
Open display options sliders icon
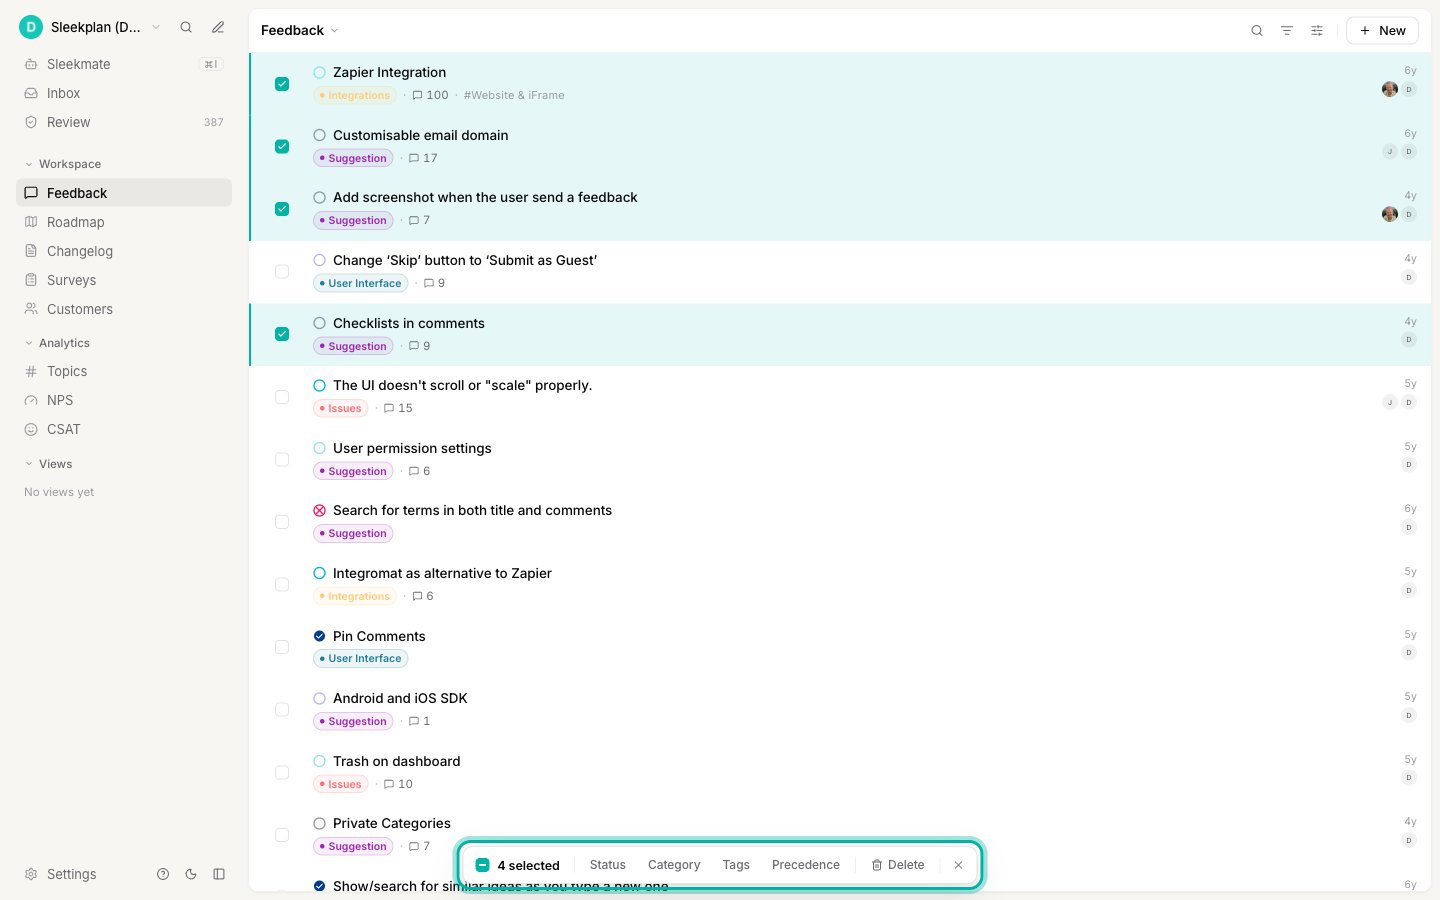[1317, 31]
